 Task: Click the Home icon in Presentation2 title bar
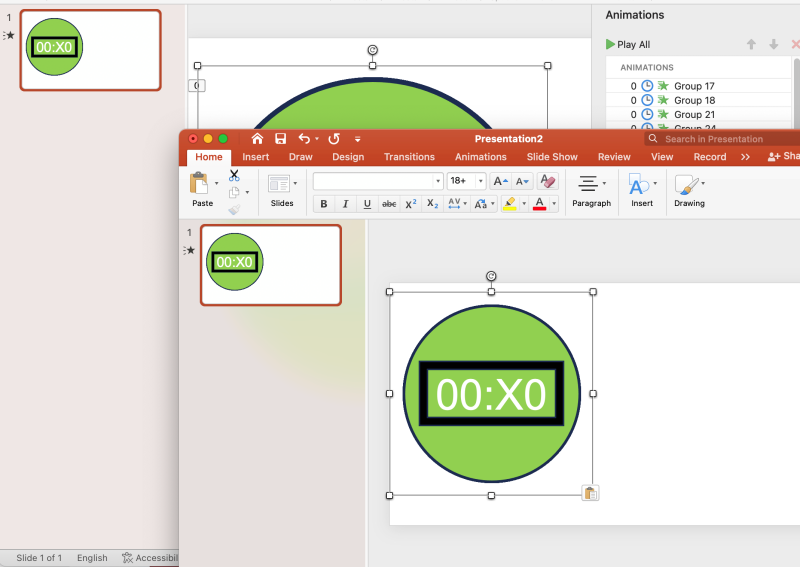tap(257, 138)
